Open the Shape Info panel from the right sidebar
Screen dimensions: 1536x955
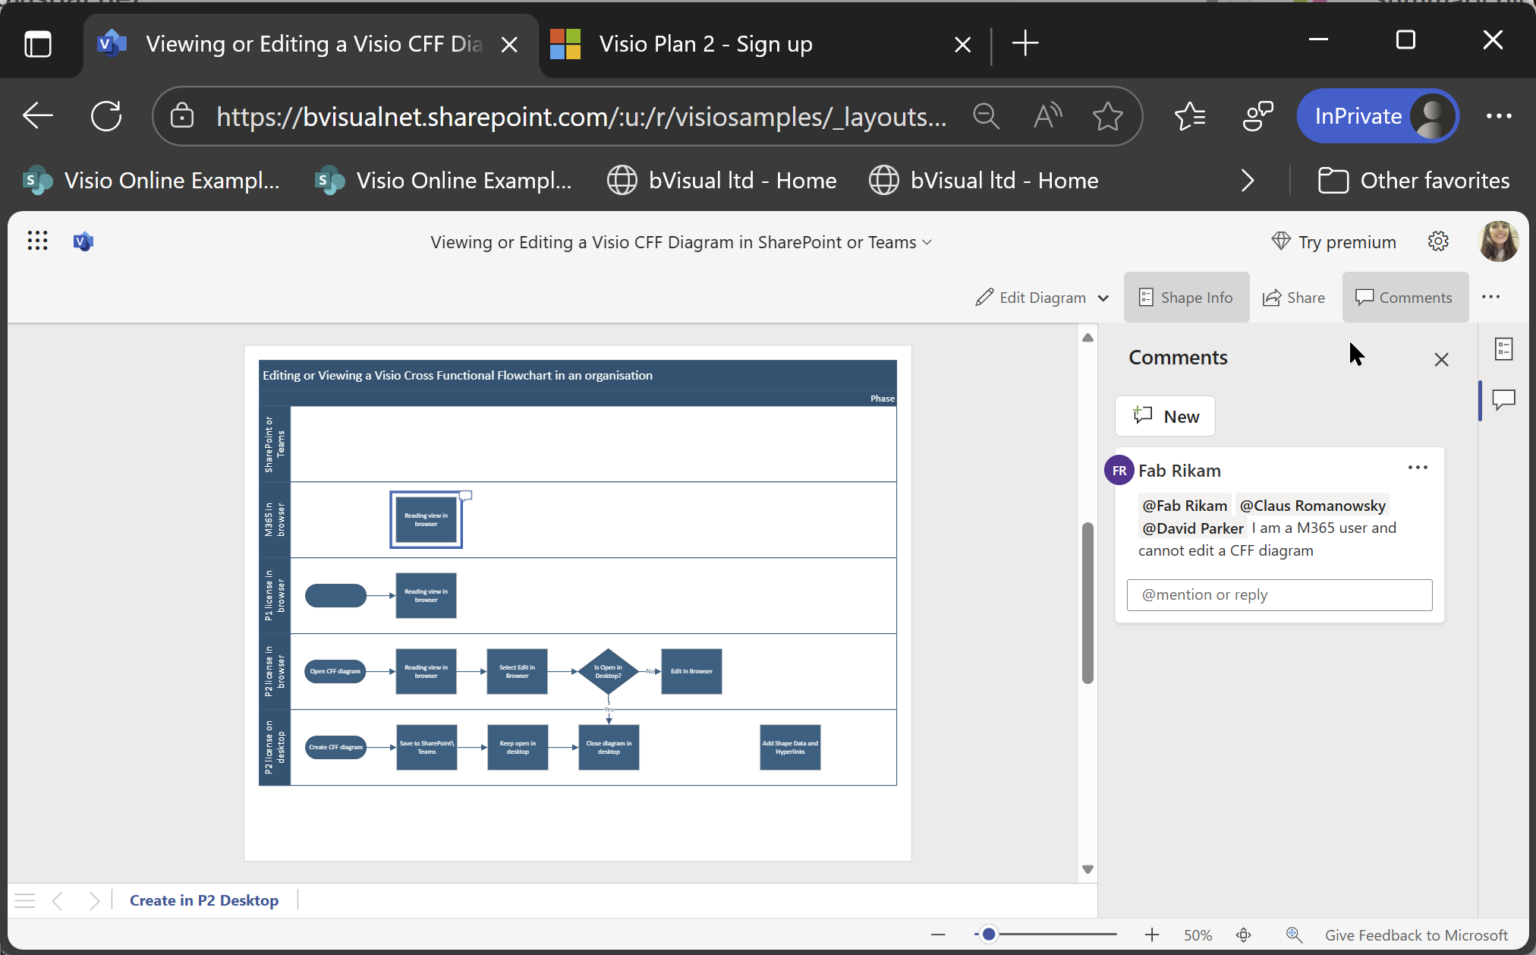tap(1504, 348)
